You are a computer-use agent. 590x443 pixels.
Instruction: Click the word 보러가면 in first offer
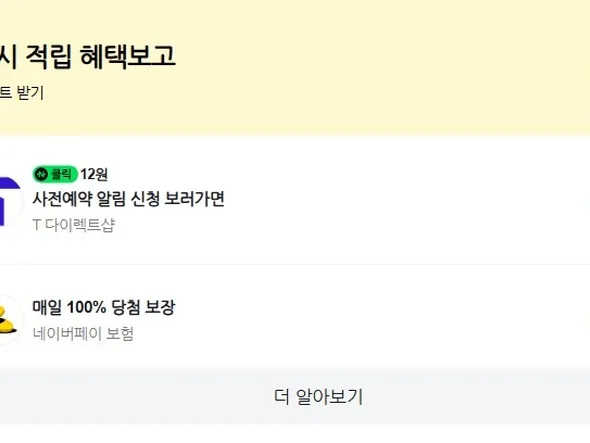tap(195, 199)
